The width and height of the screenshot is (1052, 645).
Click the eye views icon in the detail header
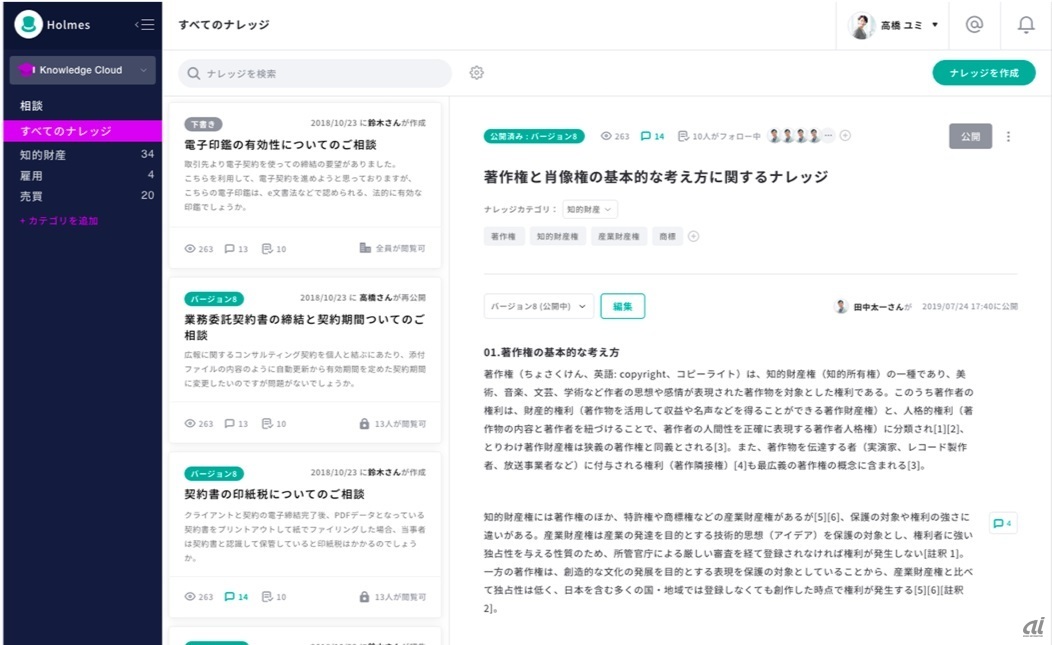[x=606, y=136]
